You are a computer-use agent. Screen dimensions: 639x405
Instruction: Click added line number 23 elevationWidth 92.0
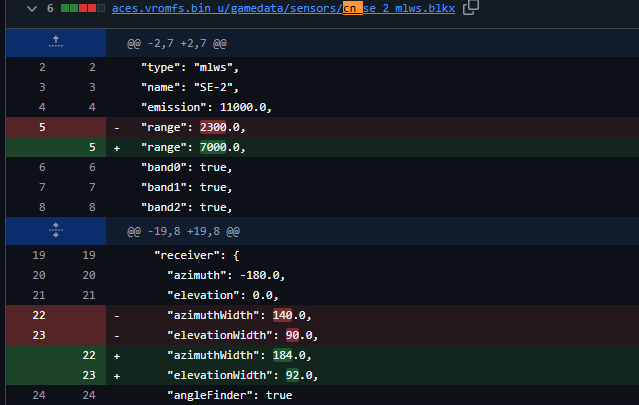point(89,375)
